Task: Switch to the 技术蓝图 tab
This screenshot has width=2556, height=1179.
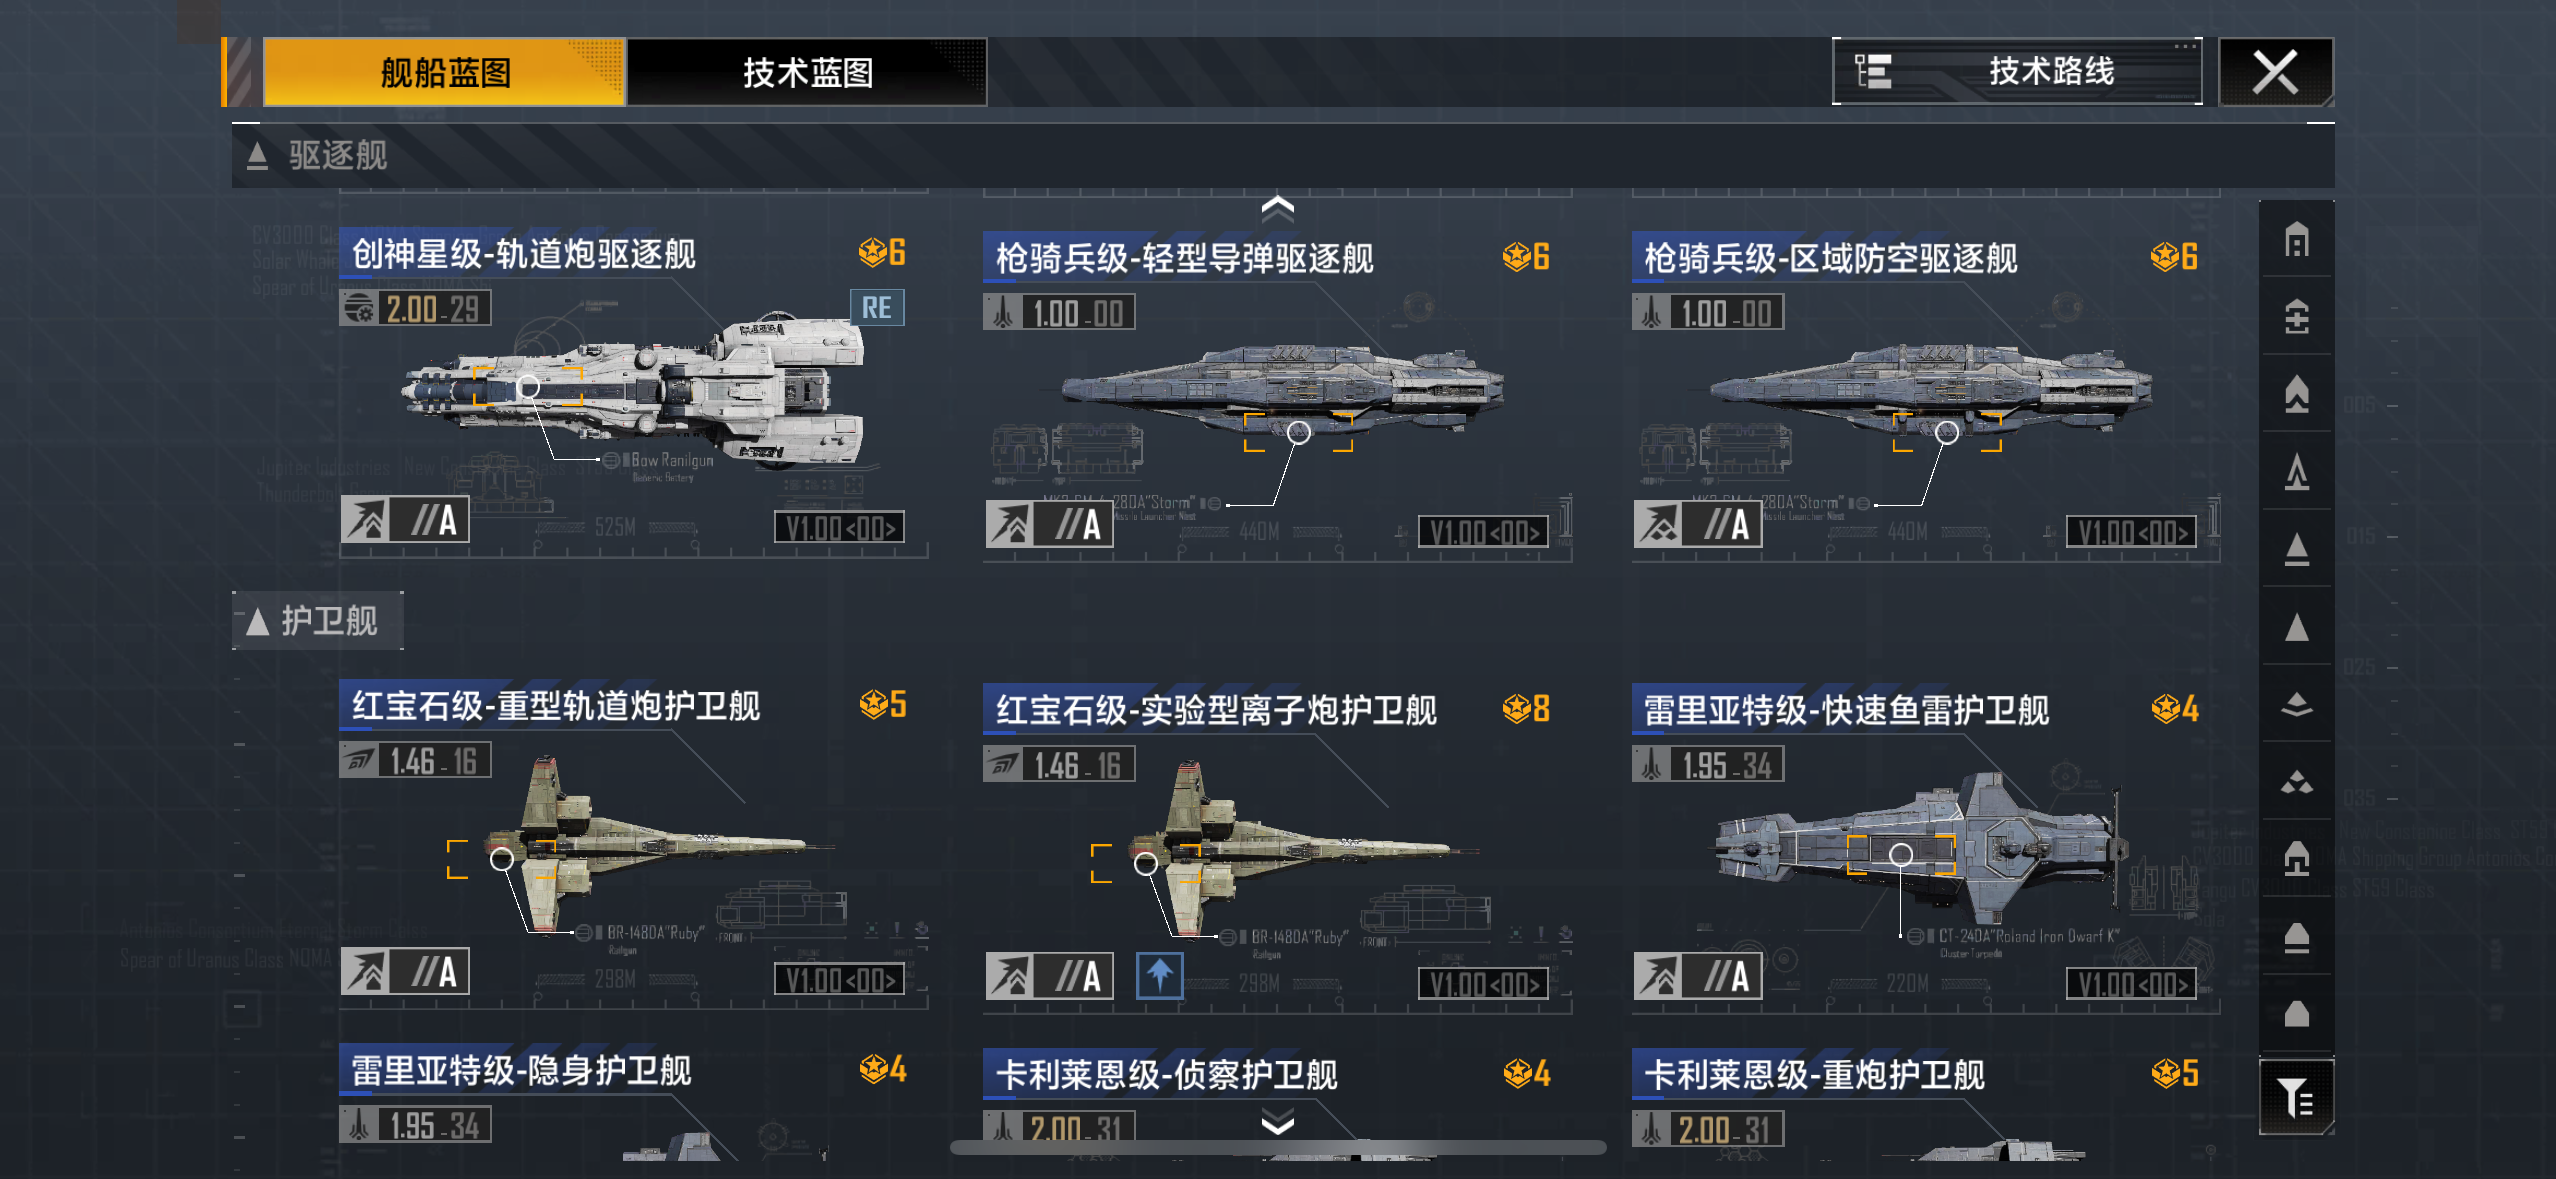Action: coord(807,72)
